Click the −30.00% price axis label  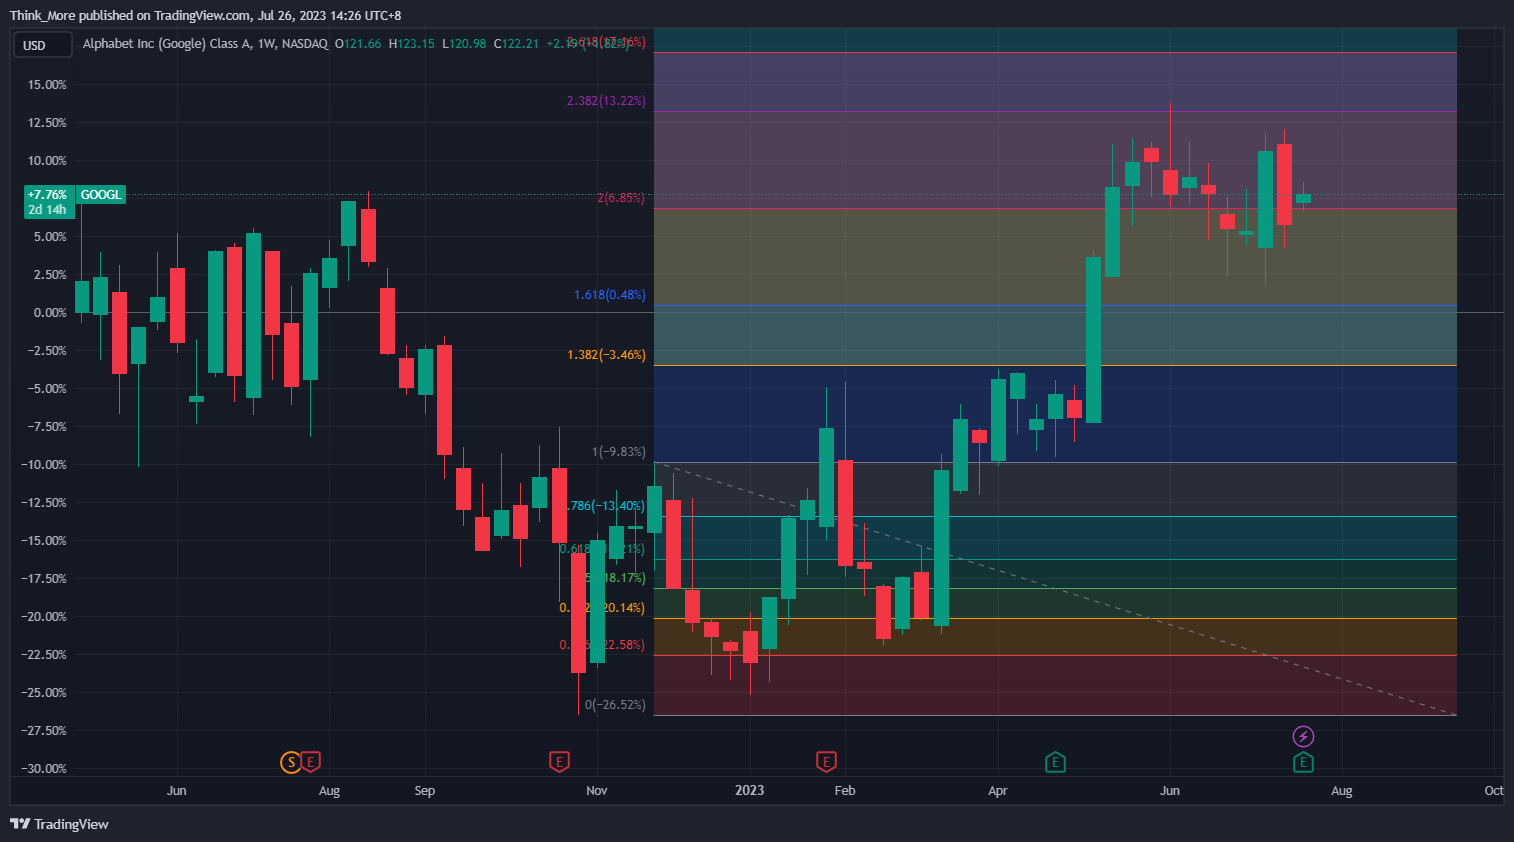pos(43,769)
